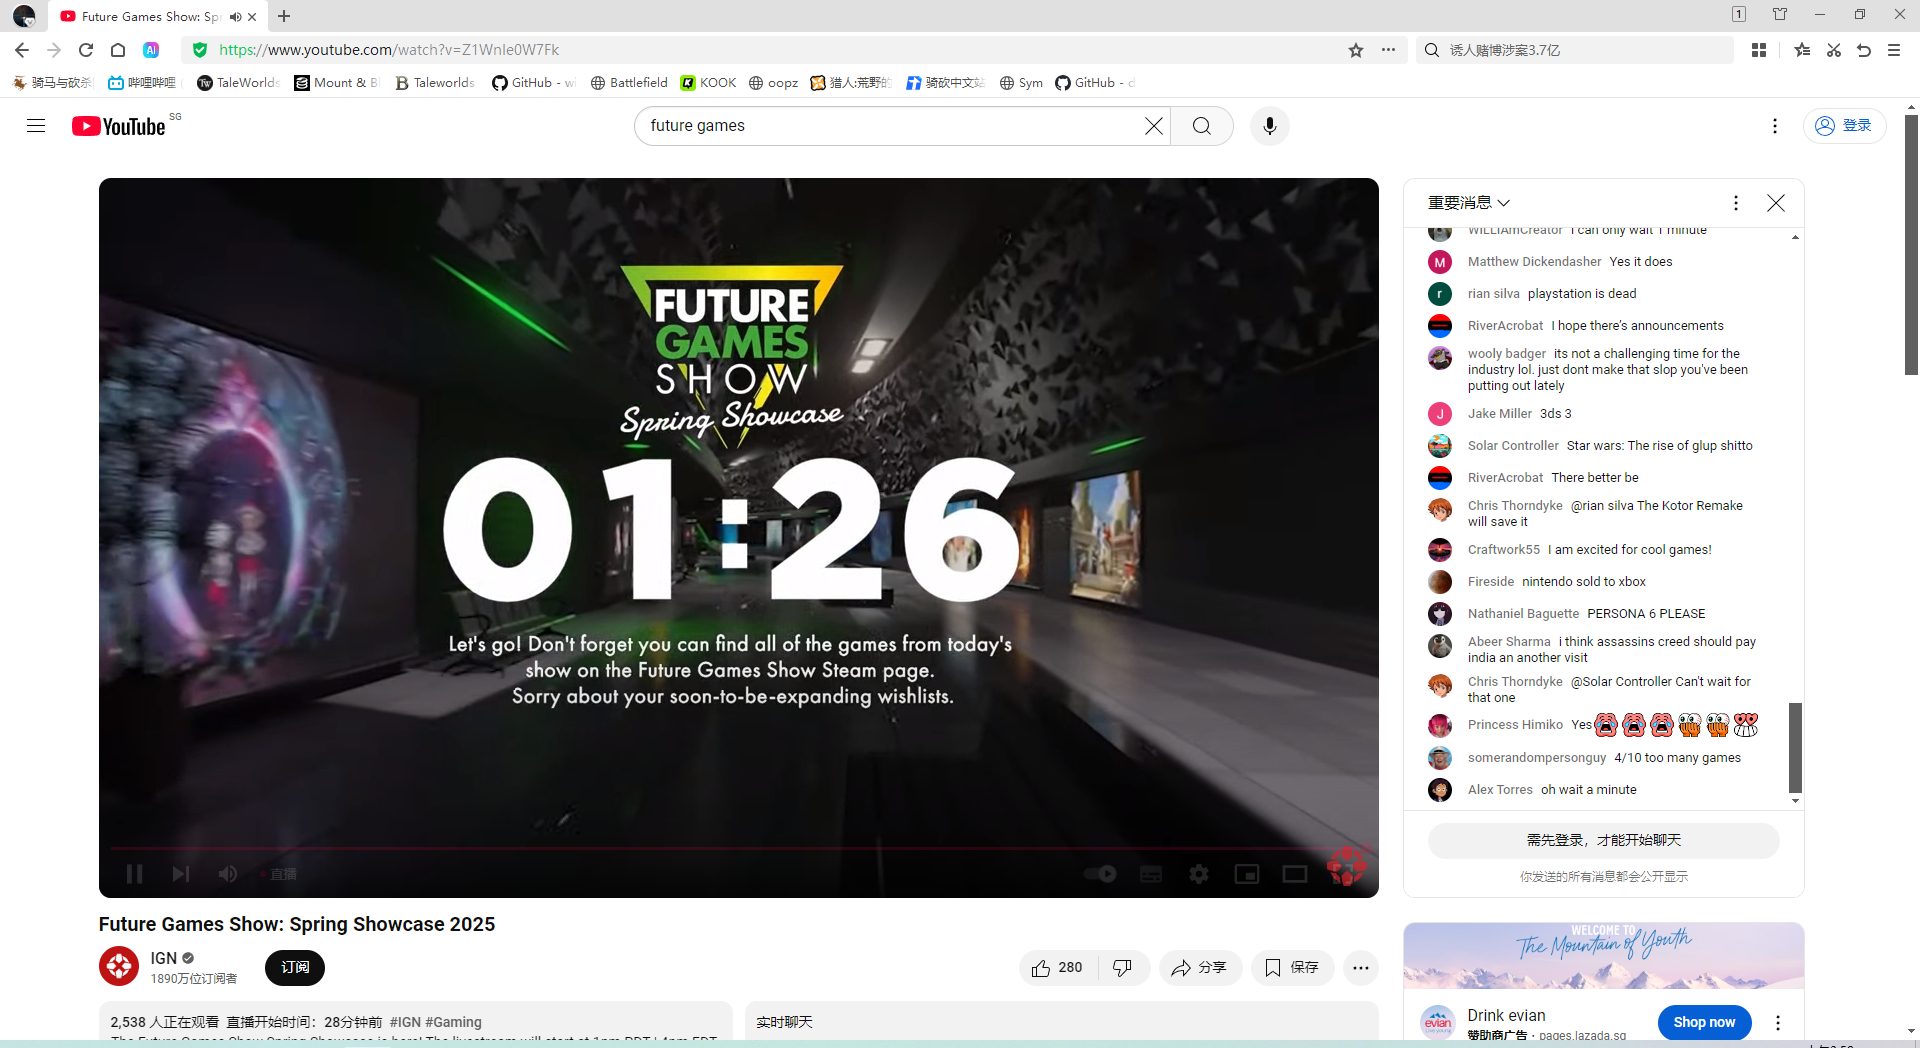Click the live chat scrollbar thumb
The height and width of the screenshot is (1048, 1920).
tap(1795, 747)
